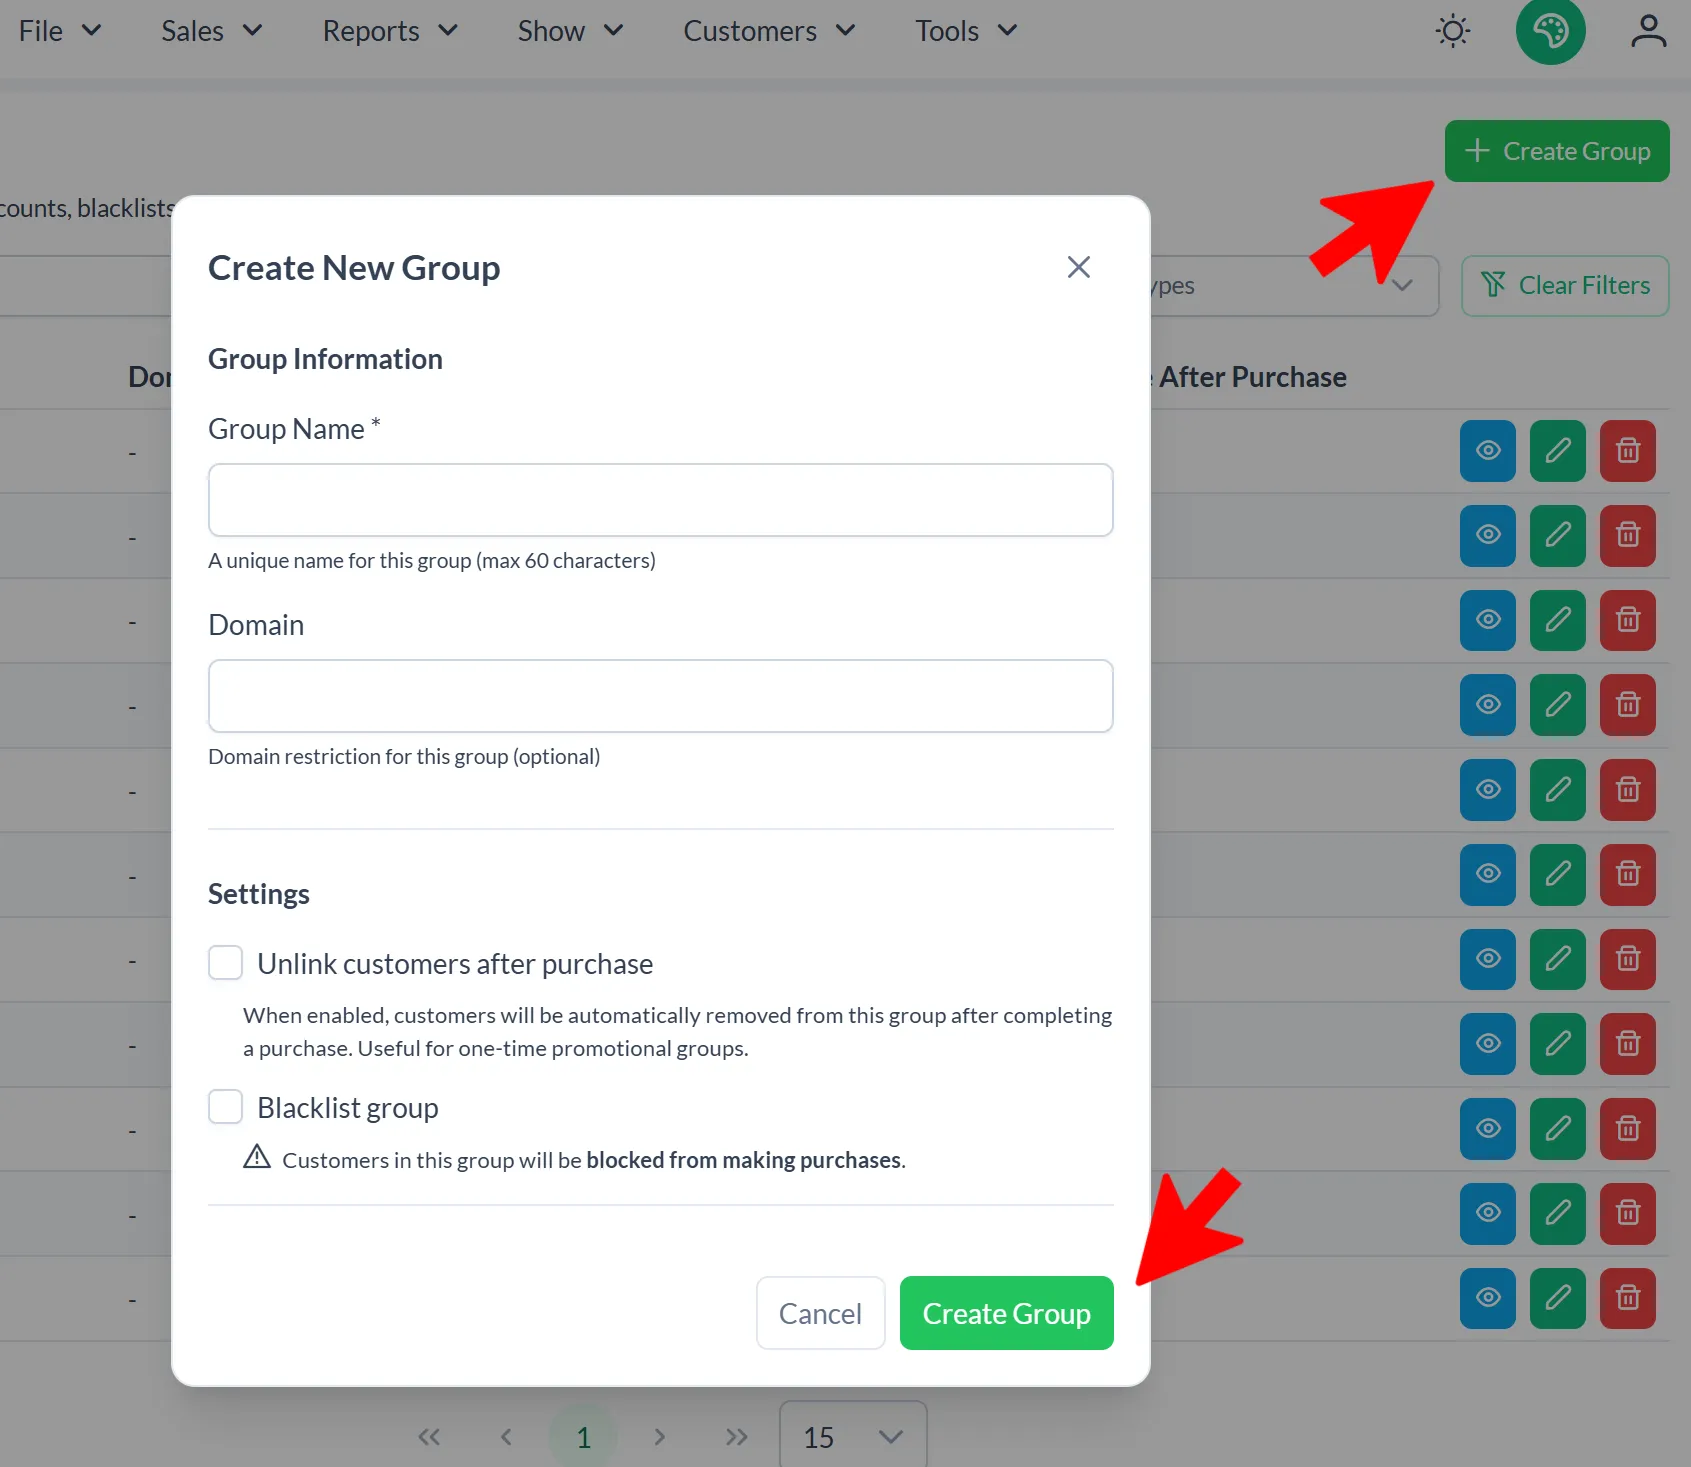The width and height of the screenshot is (1691, 1467).
Task: Close the Create New Group dialog
Action: pos(1078,267)
